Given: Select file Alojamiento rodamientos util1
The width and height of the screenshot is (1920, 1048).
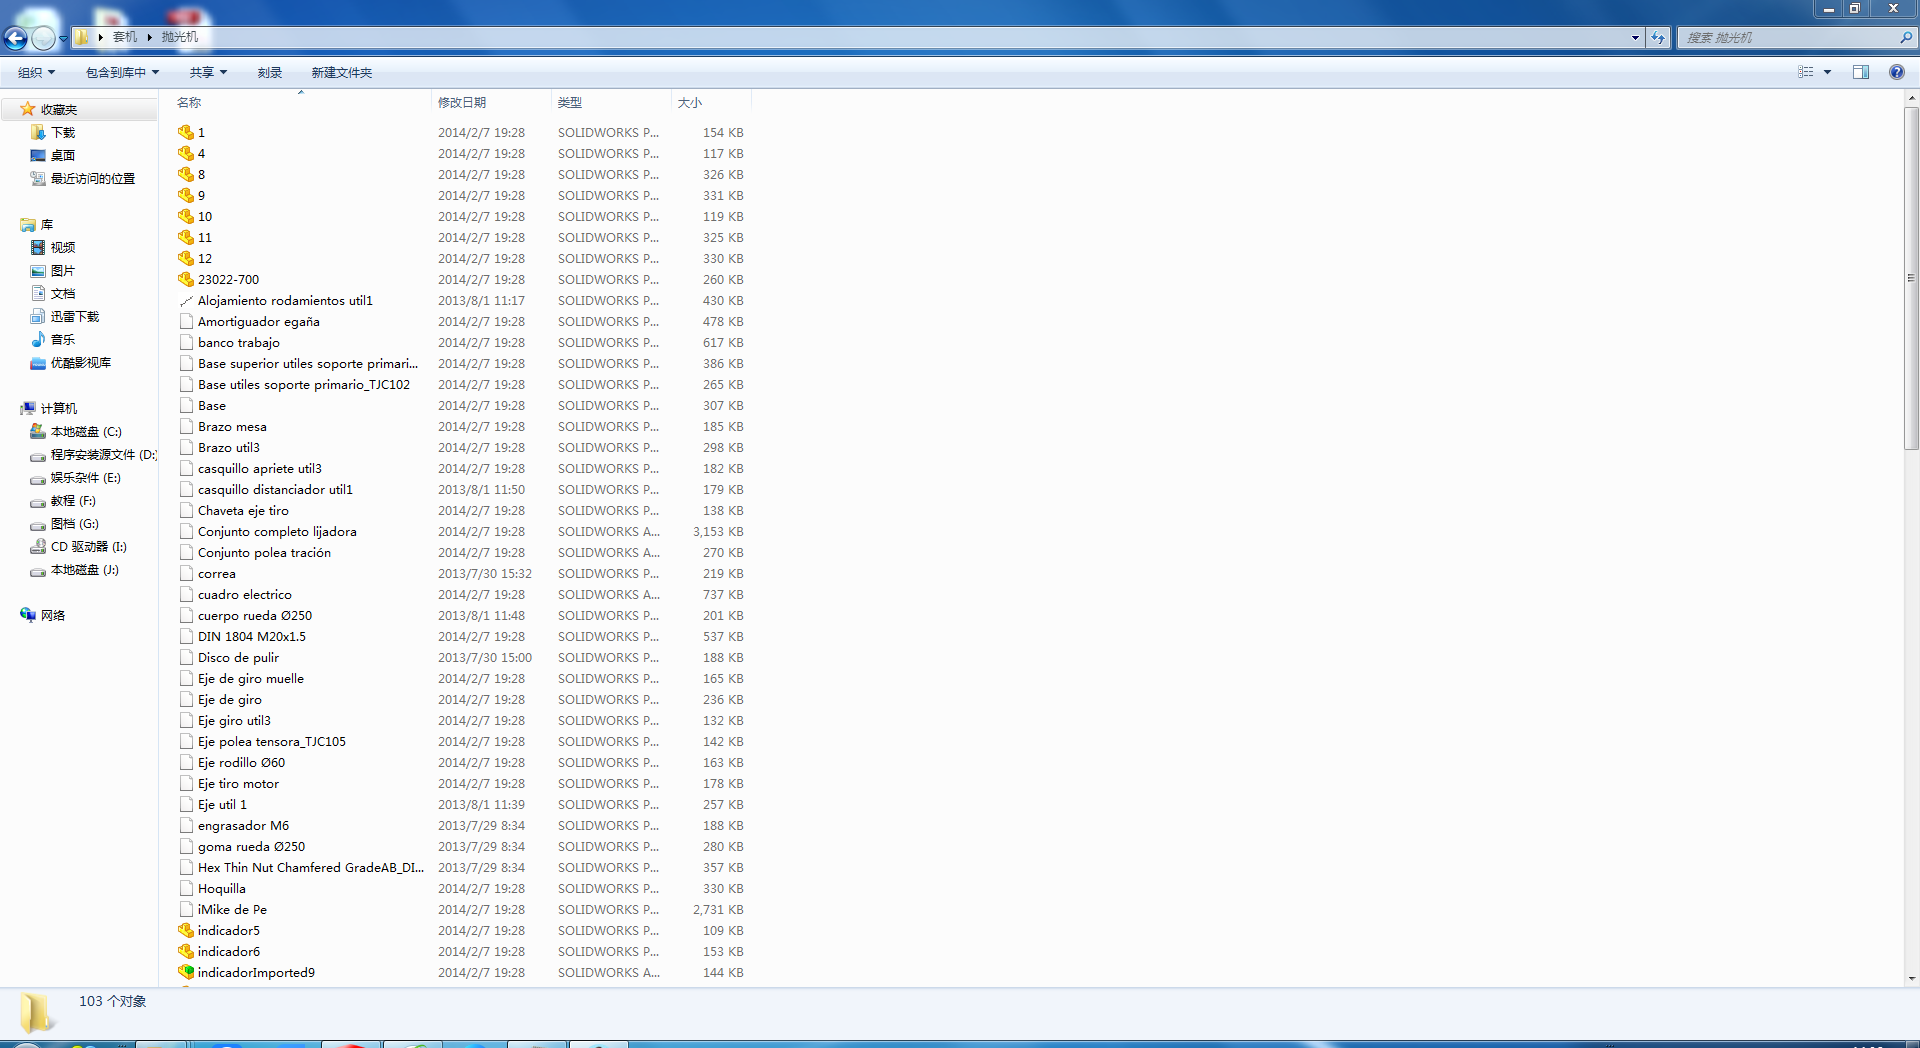Looking at the screenshot, I should click(285, 300).
